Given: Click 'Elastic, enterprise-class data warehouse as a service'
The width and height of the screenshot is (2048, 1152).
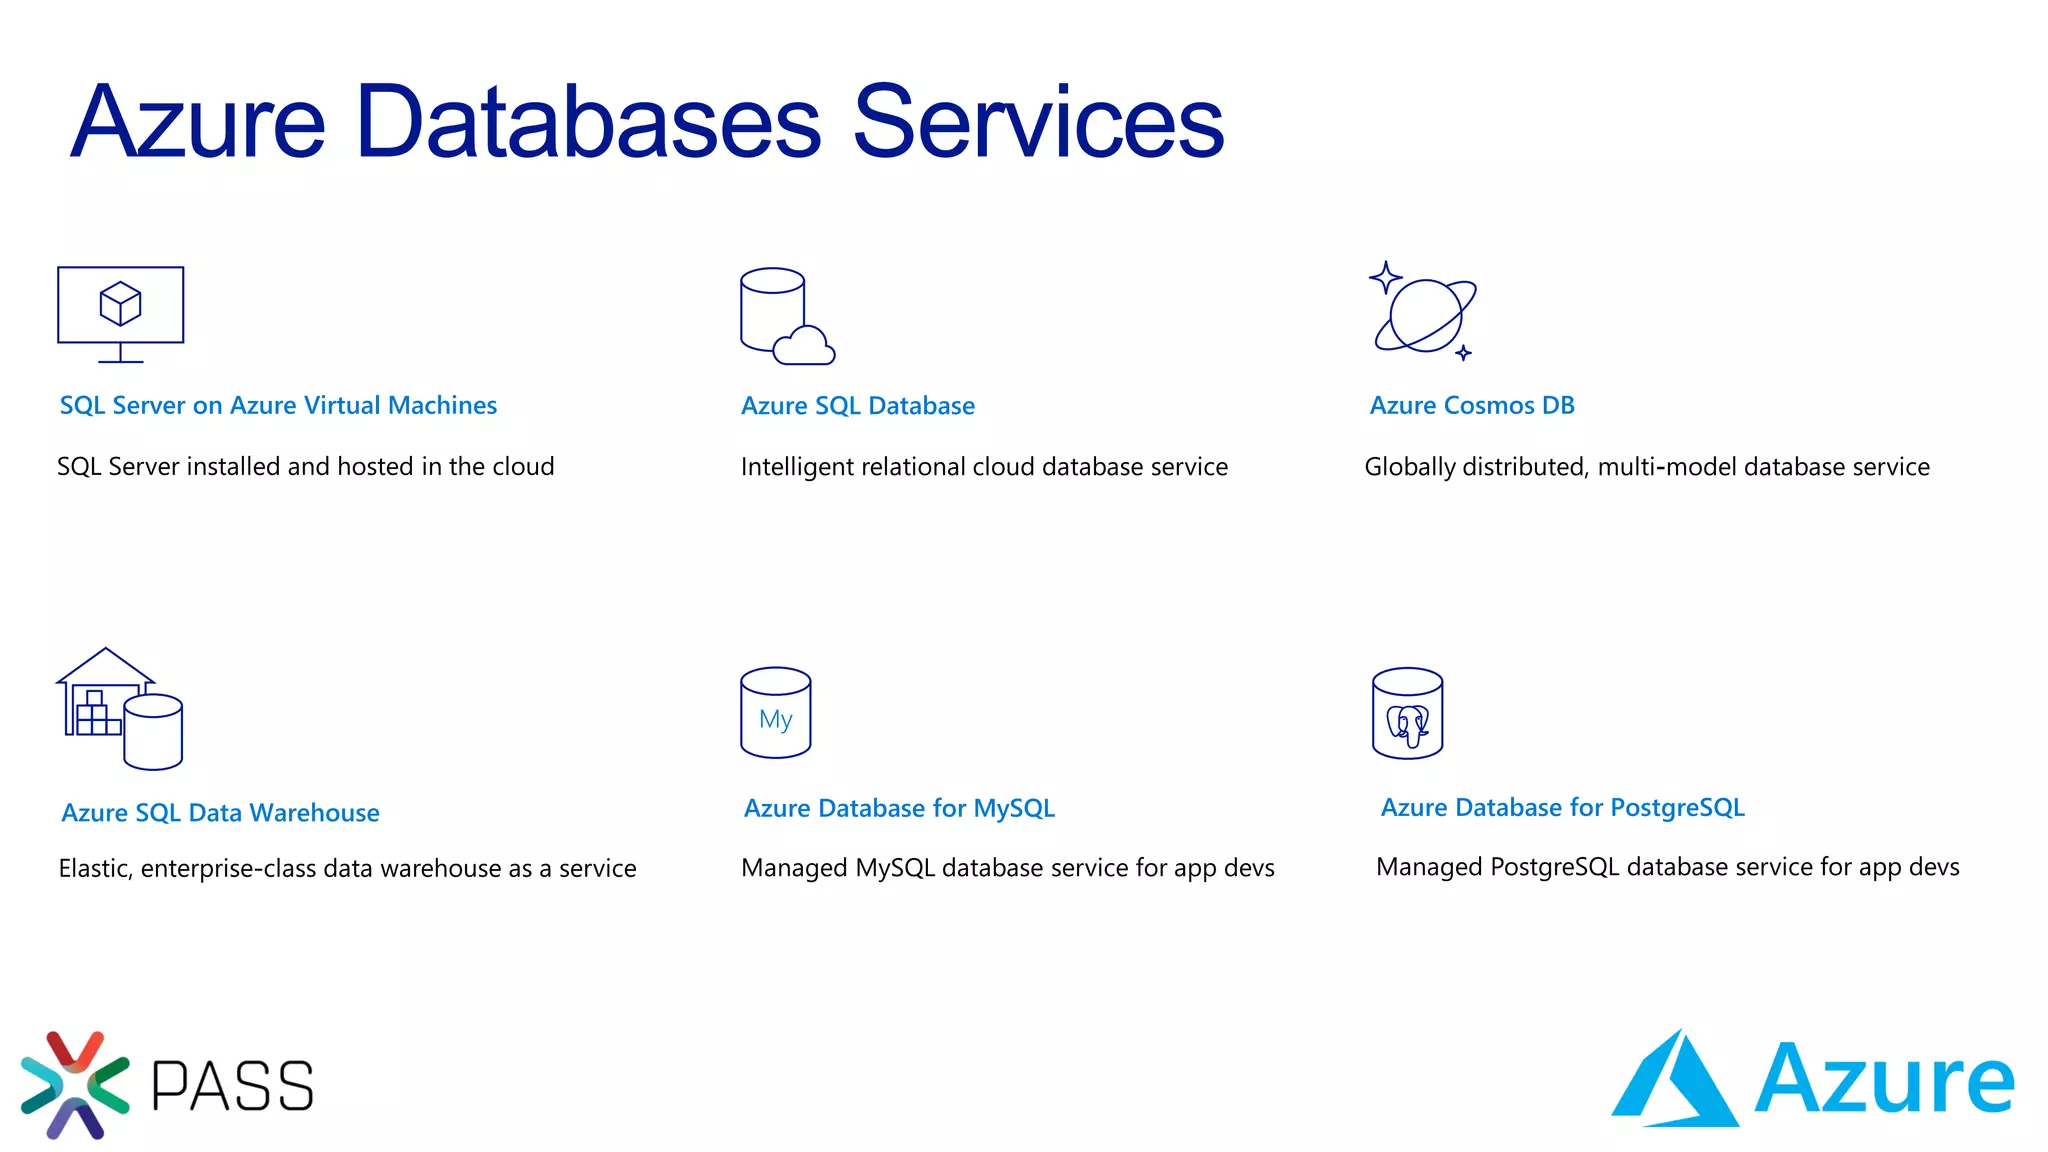Looking at the screenshot, I should click(347, 868).
